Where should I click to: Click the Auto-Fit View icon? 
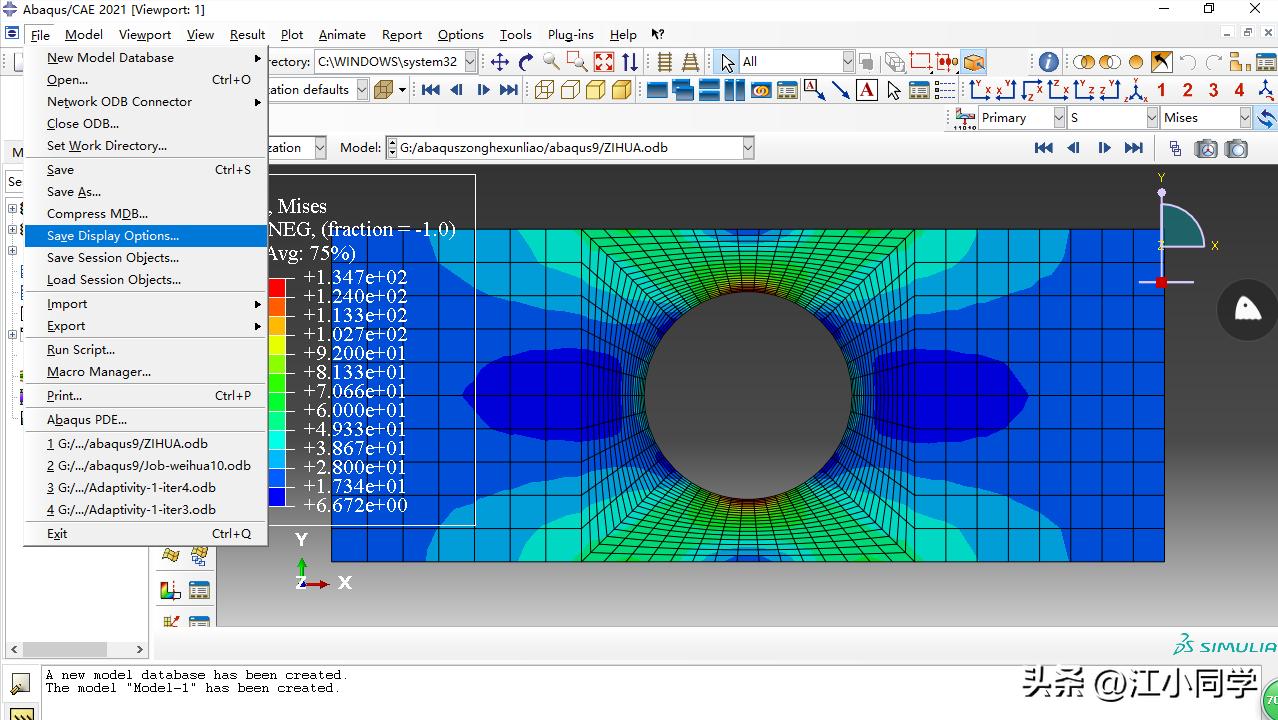pos(604,62)
